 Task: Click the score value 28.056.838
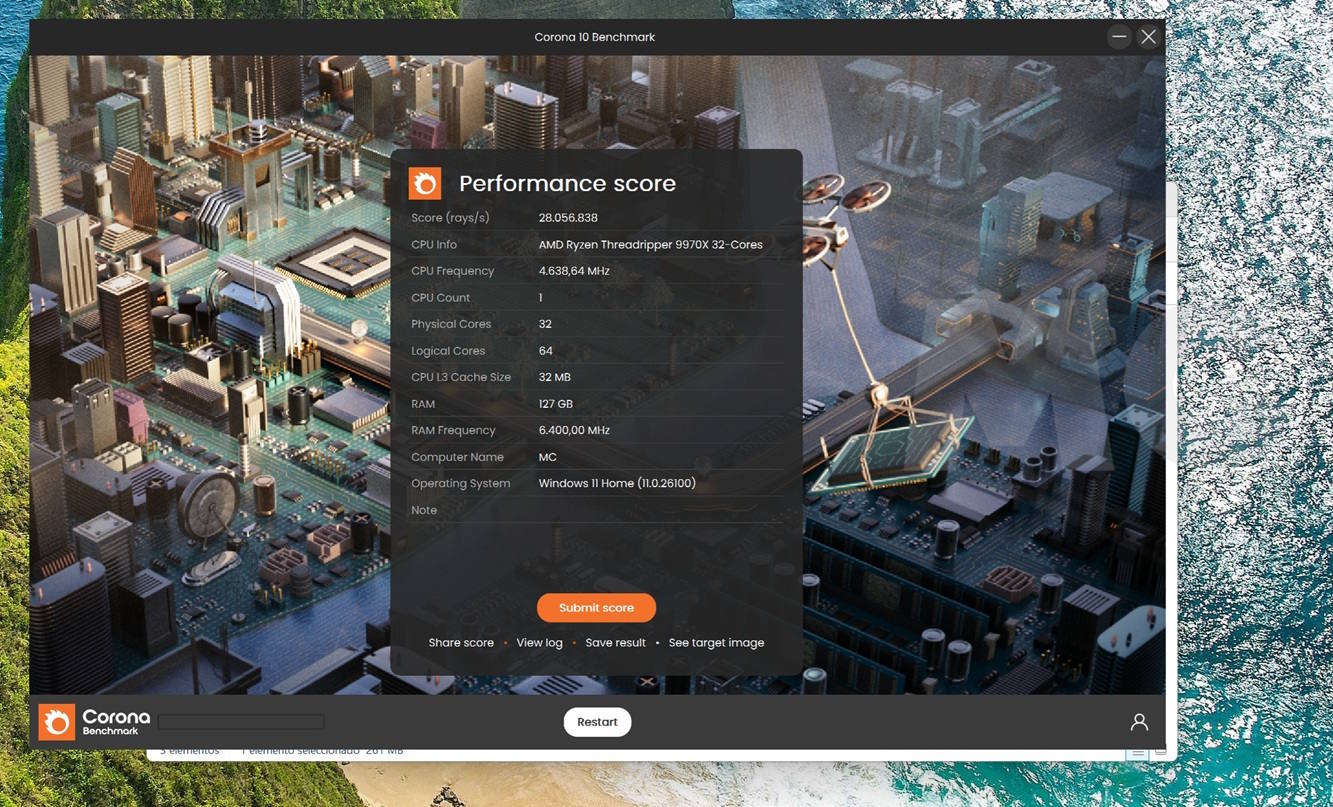tap(568, 218)
